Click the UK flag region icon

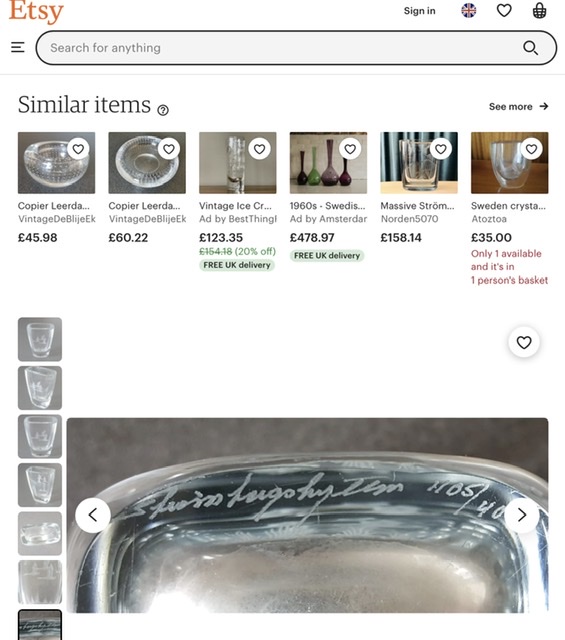(469, 11)
